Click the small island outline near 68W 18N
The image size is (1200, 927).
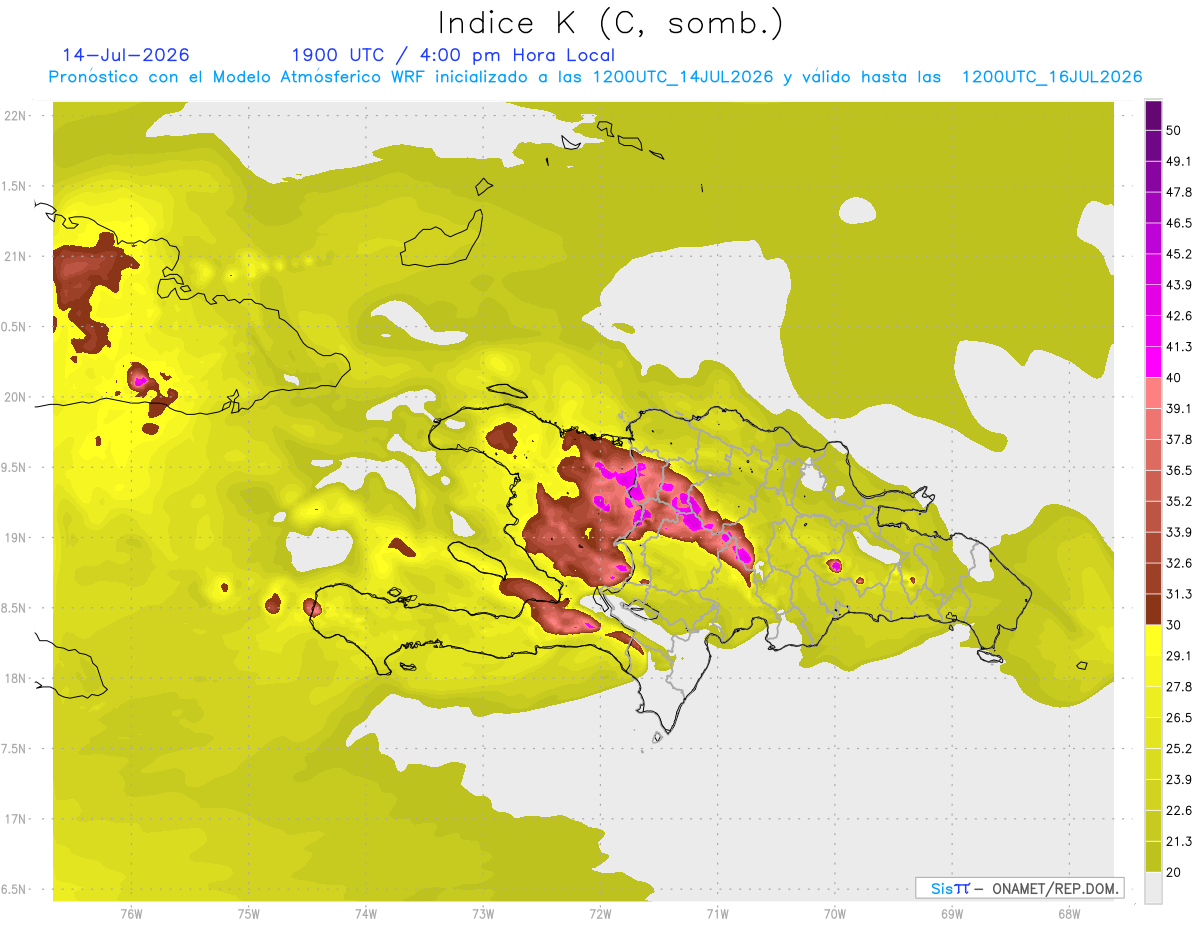1082,665
